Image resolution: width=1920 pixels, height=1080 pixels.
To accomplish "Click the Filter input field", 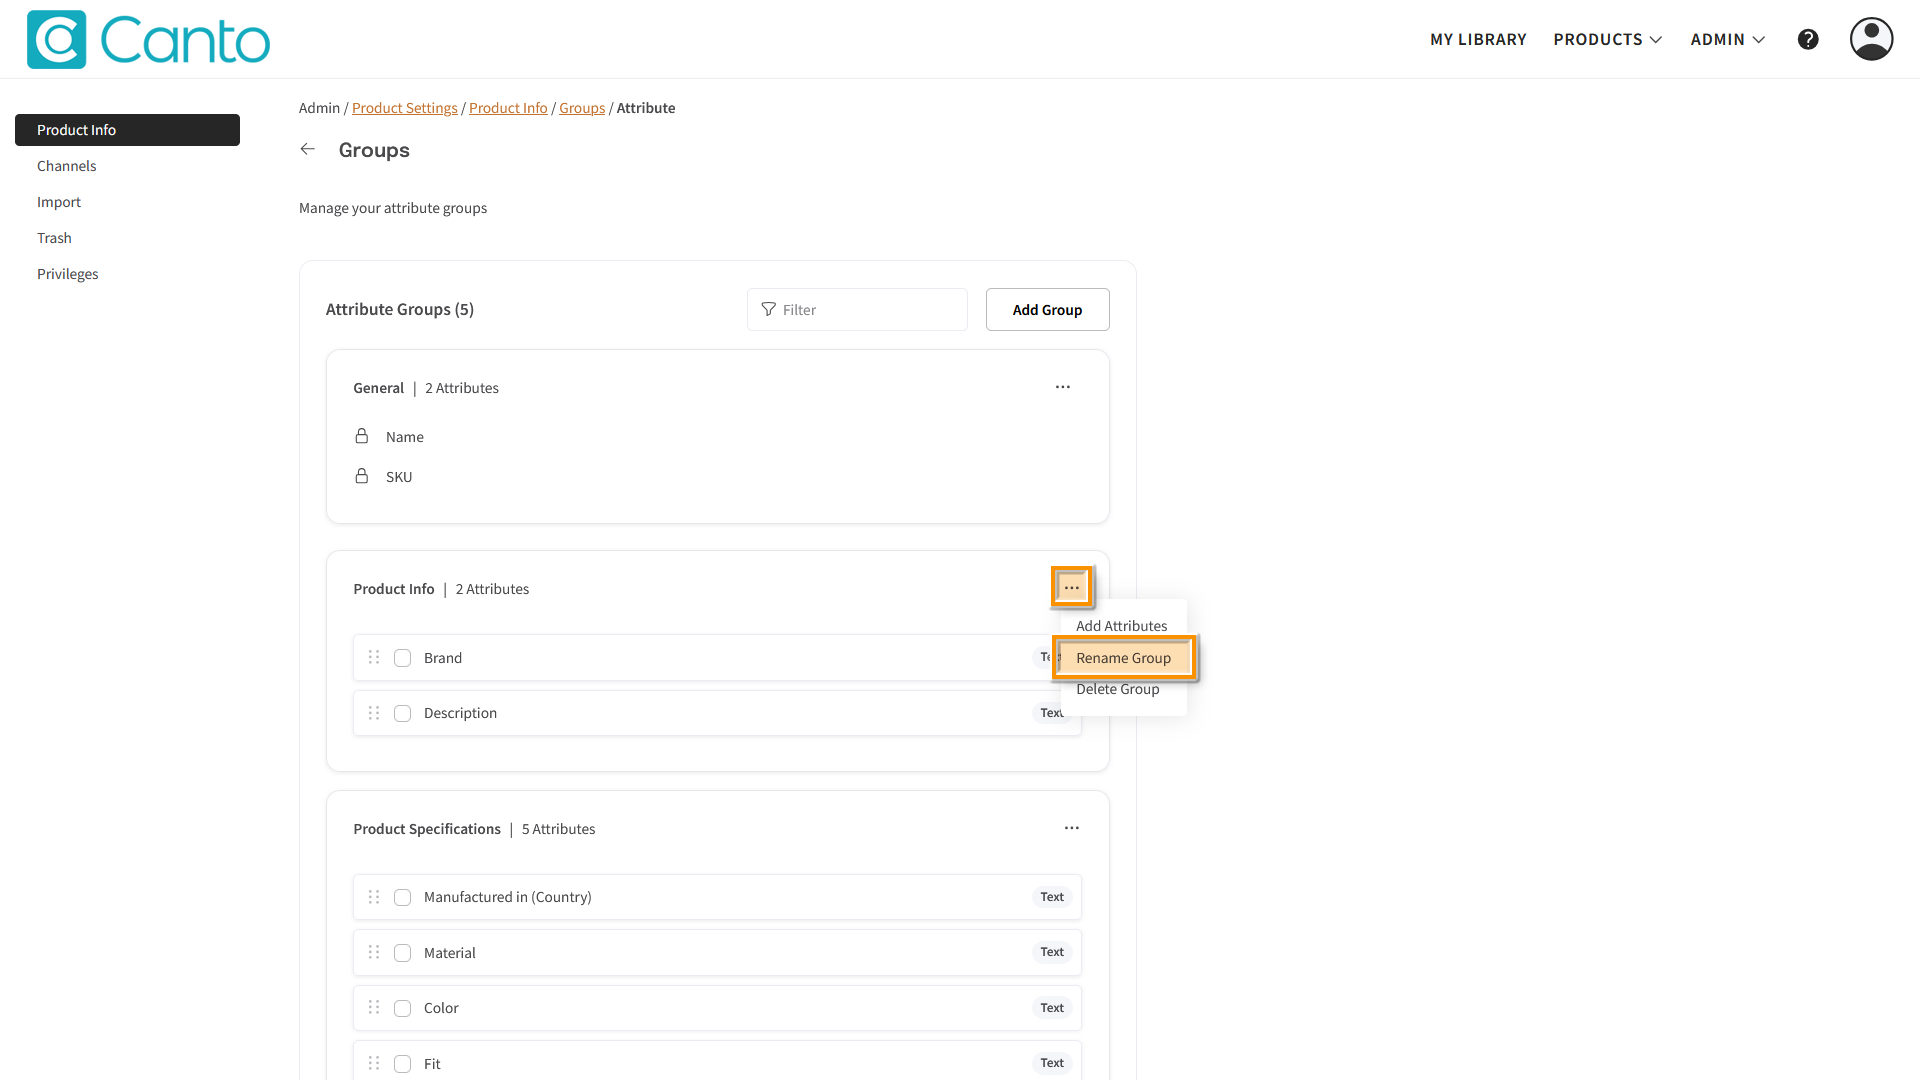I will click(x=857, y=310).
